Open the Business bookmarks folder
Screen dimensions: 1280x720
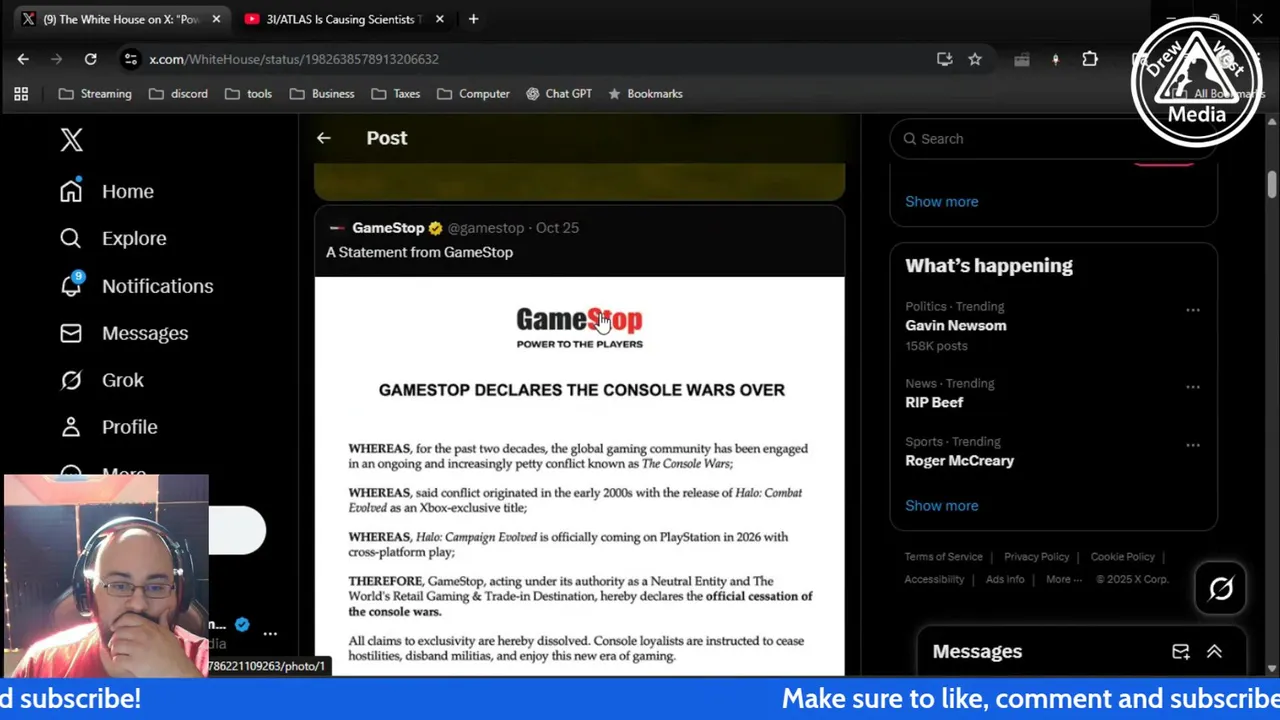pyautogui.click(x=322, y=94)
